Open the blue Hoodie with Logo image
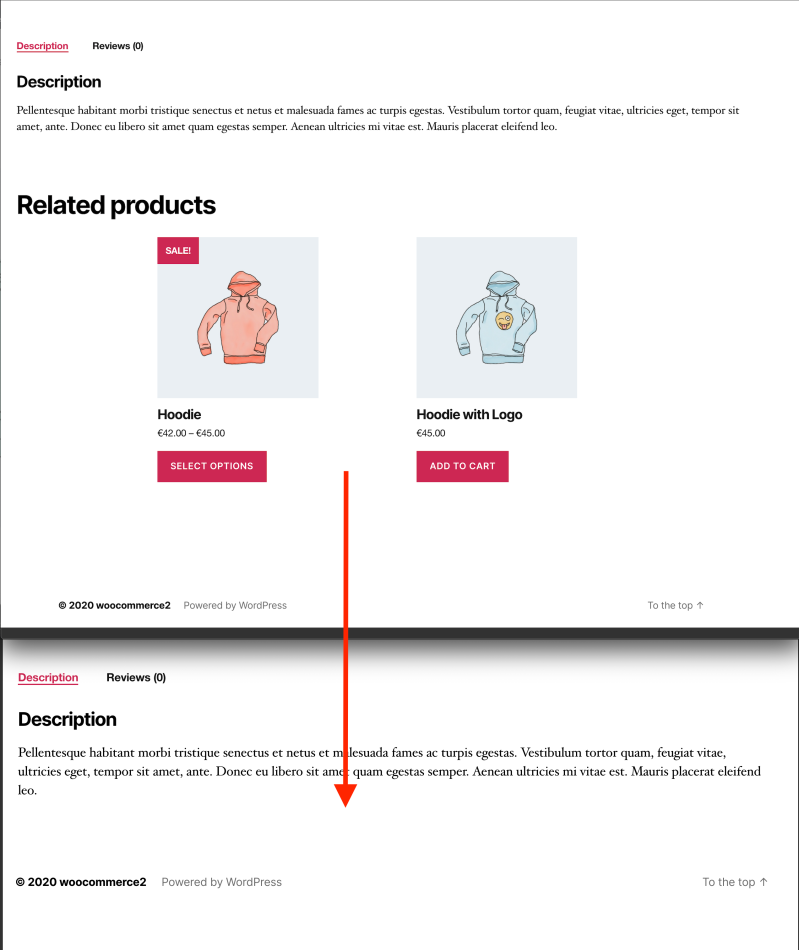 (x=496, y=318)
